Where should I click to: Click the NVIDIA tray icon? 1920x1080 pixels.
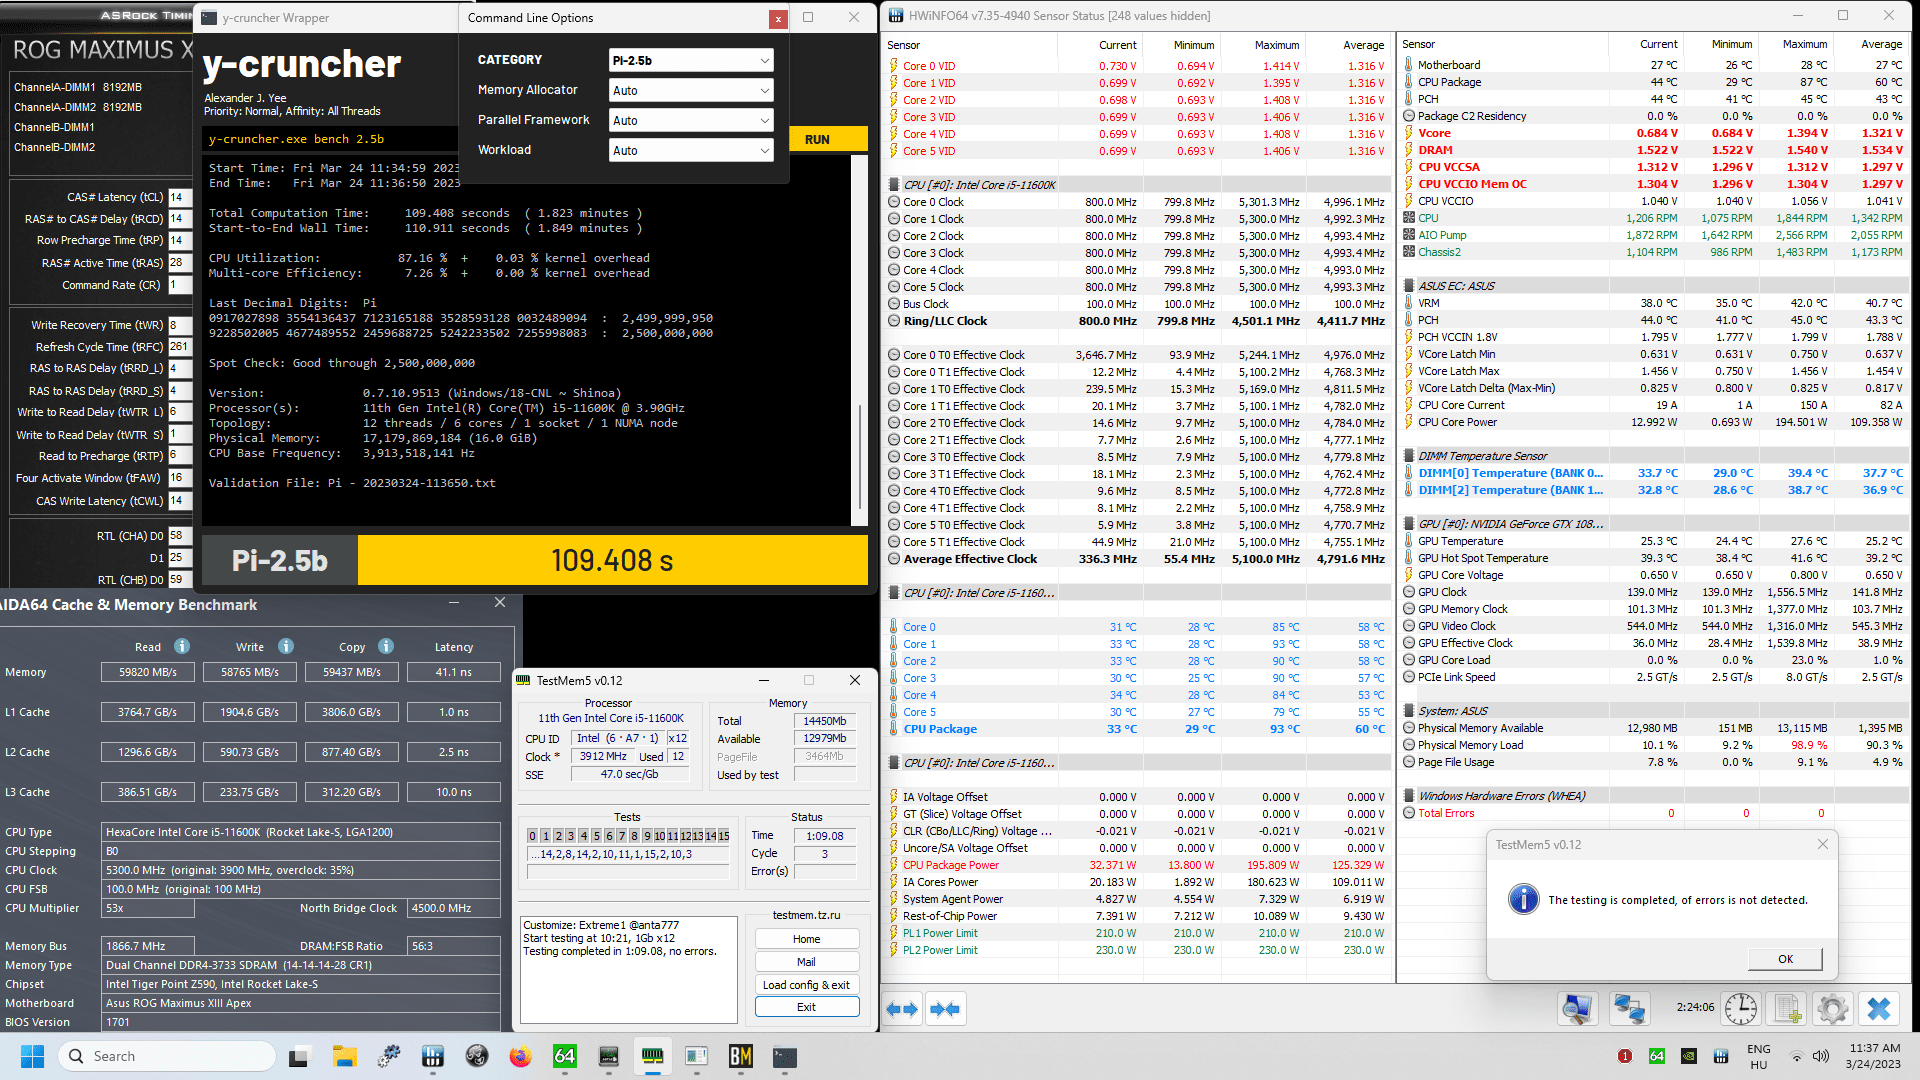coord(1689,1056)
